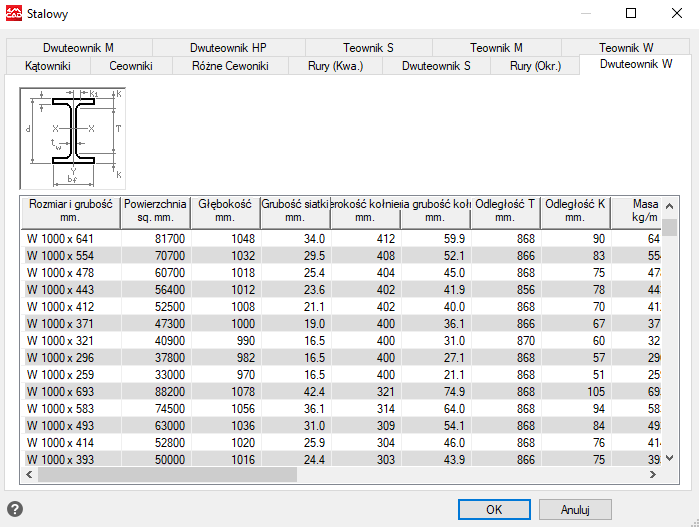Click the Rozmiar i grubość column header
The image size is (699, 527).
70,210
